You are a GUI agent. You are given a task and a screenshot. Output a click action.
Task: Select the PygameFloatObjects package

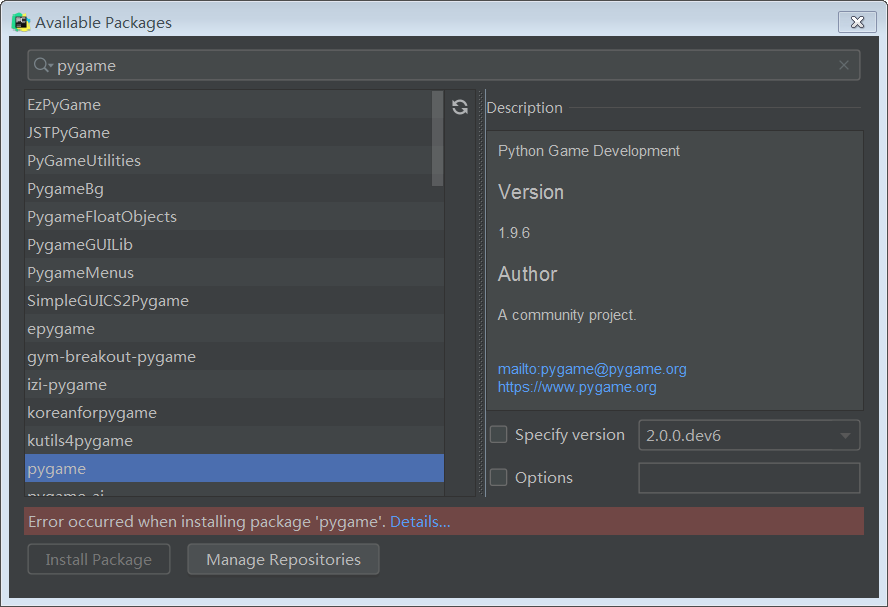coord(234,216)
